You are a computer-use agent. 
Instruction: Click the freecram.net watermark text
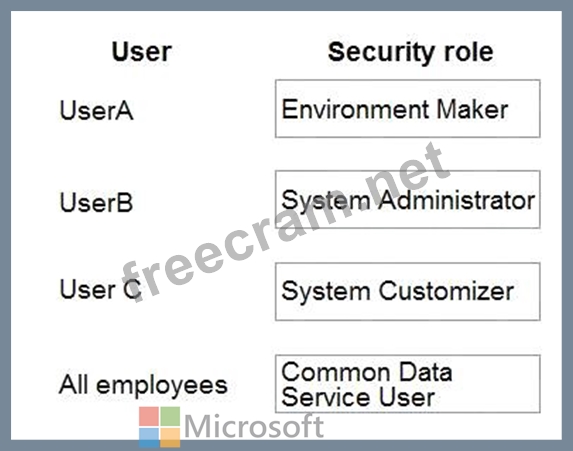[x=285, y=223]
